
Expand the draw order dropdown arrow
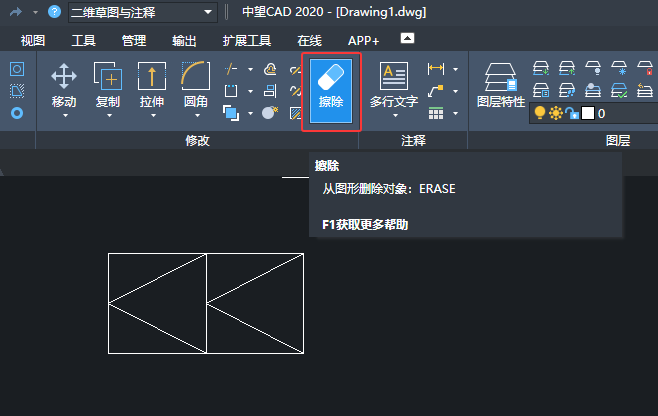(x=251, y=113)
